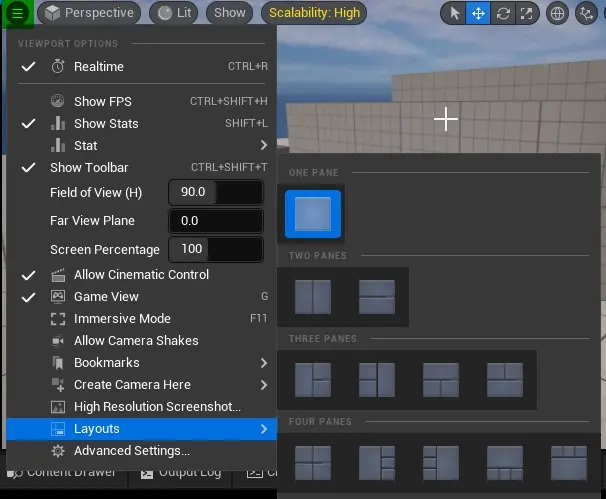Viewport: 606px width, 499px height.
Task: Activate the translate move tool
Action: coord(478,13)
